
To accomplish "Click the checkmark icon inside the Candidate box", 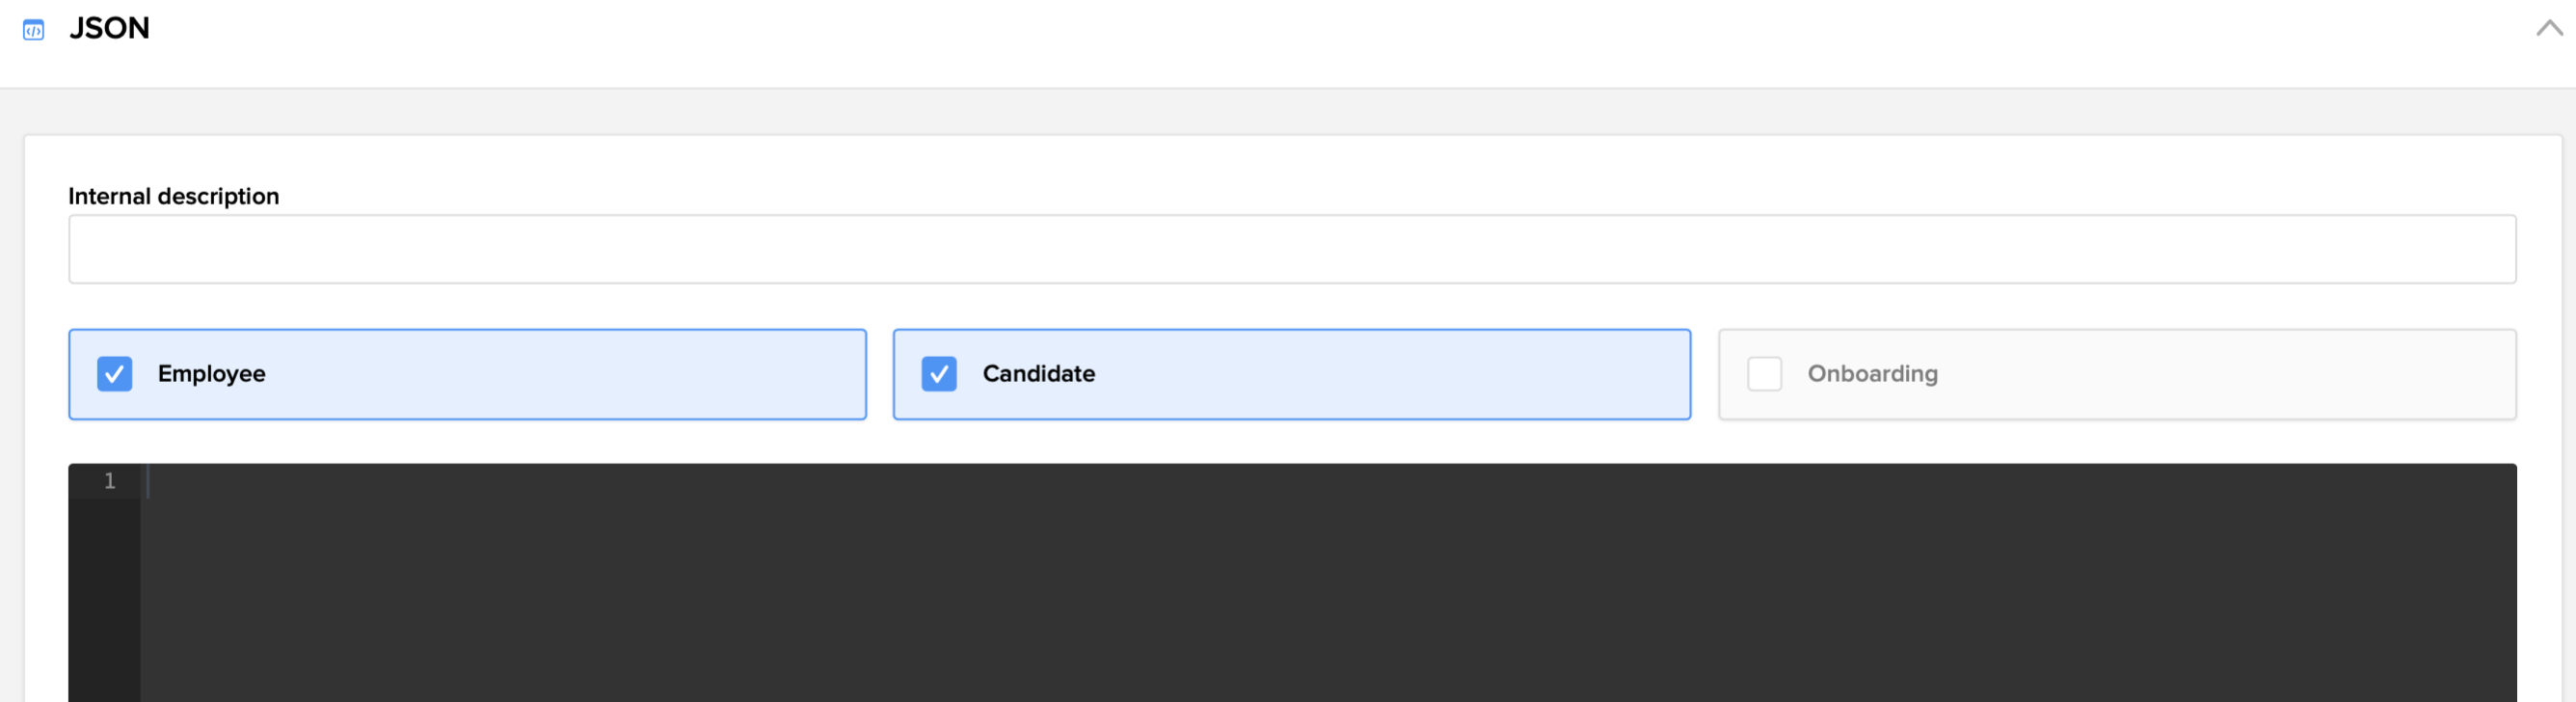I will point(939,374).
